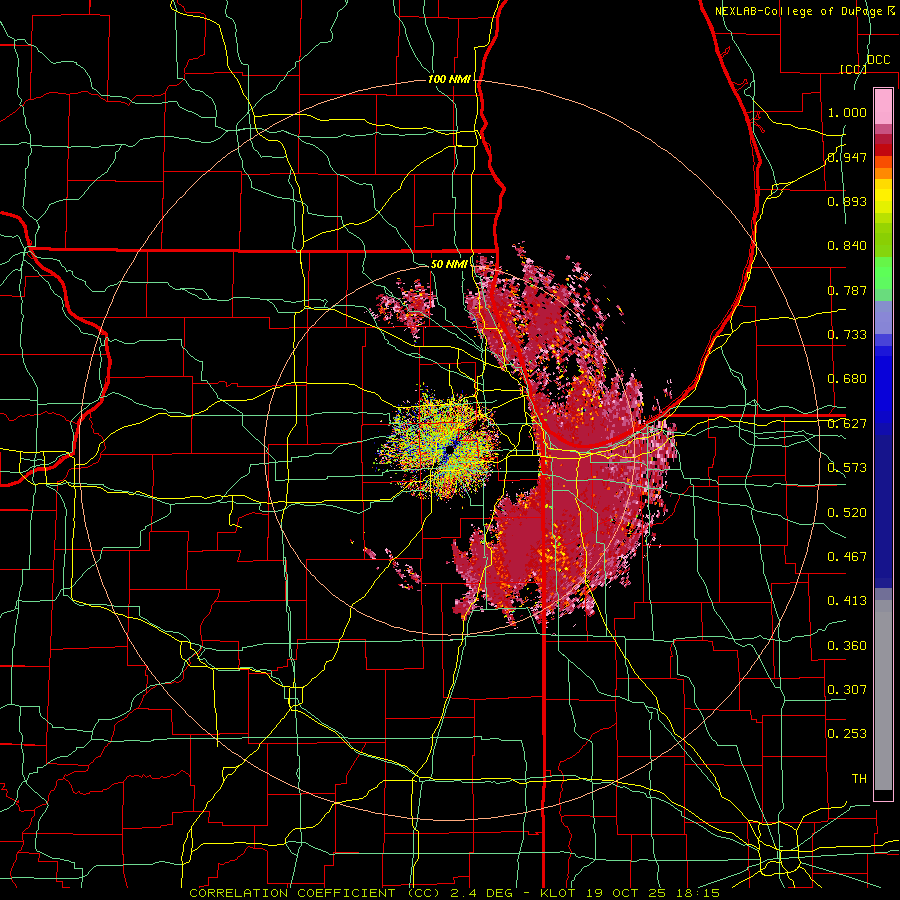Screen dimensions: 900x900
Task: Select the 0.840 scale value
Action: [x=847, y=246]
